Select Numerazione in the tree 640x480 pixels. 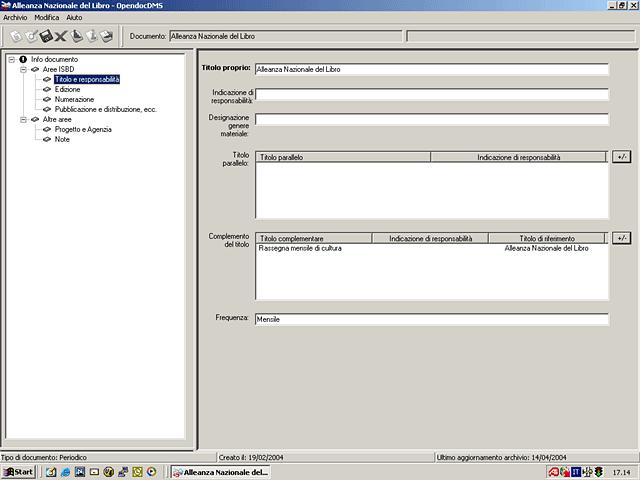tap(74, 99)
